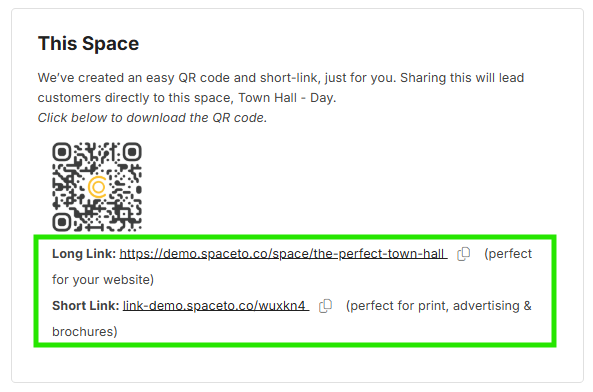
Task: Click the 'perfect for print, advertising &' text
Action: (x=439, y=305)
